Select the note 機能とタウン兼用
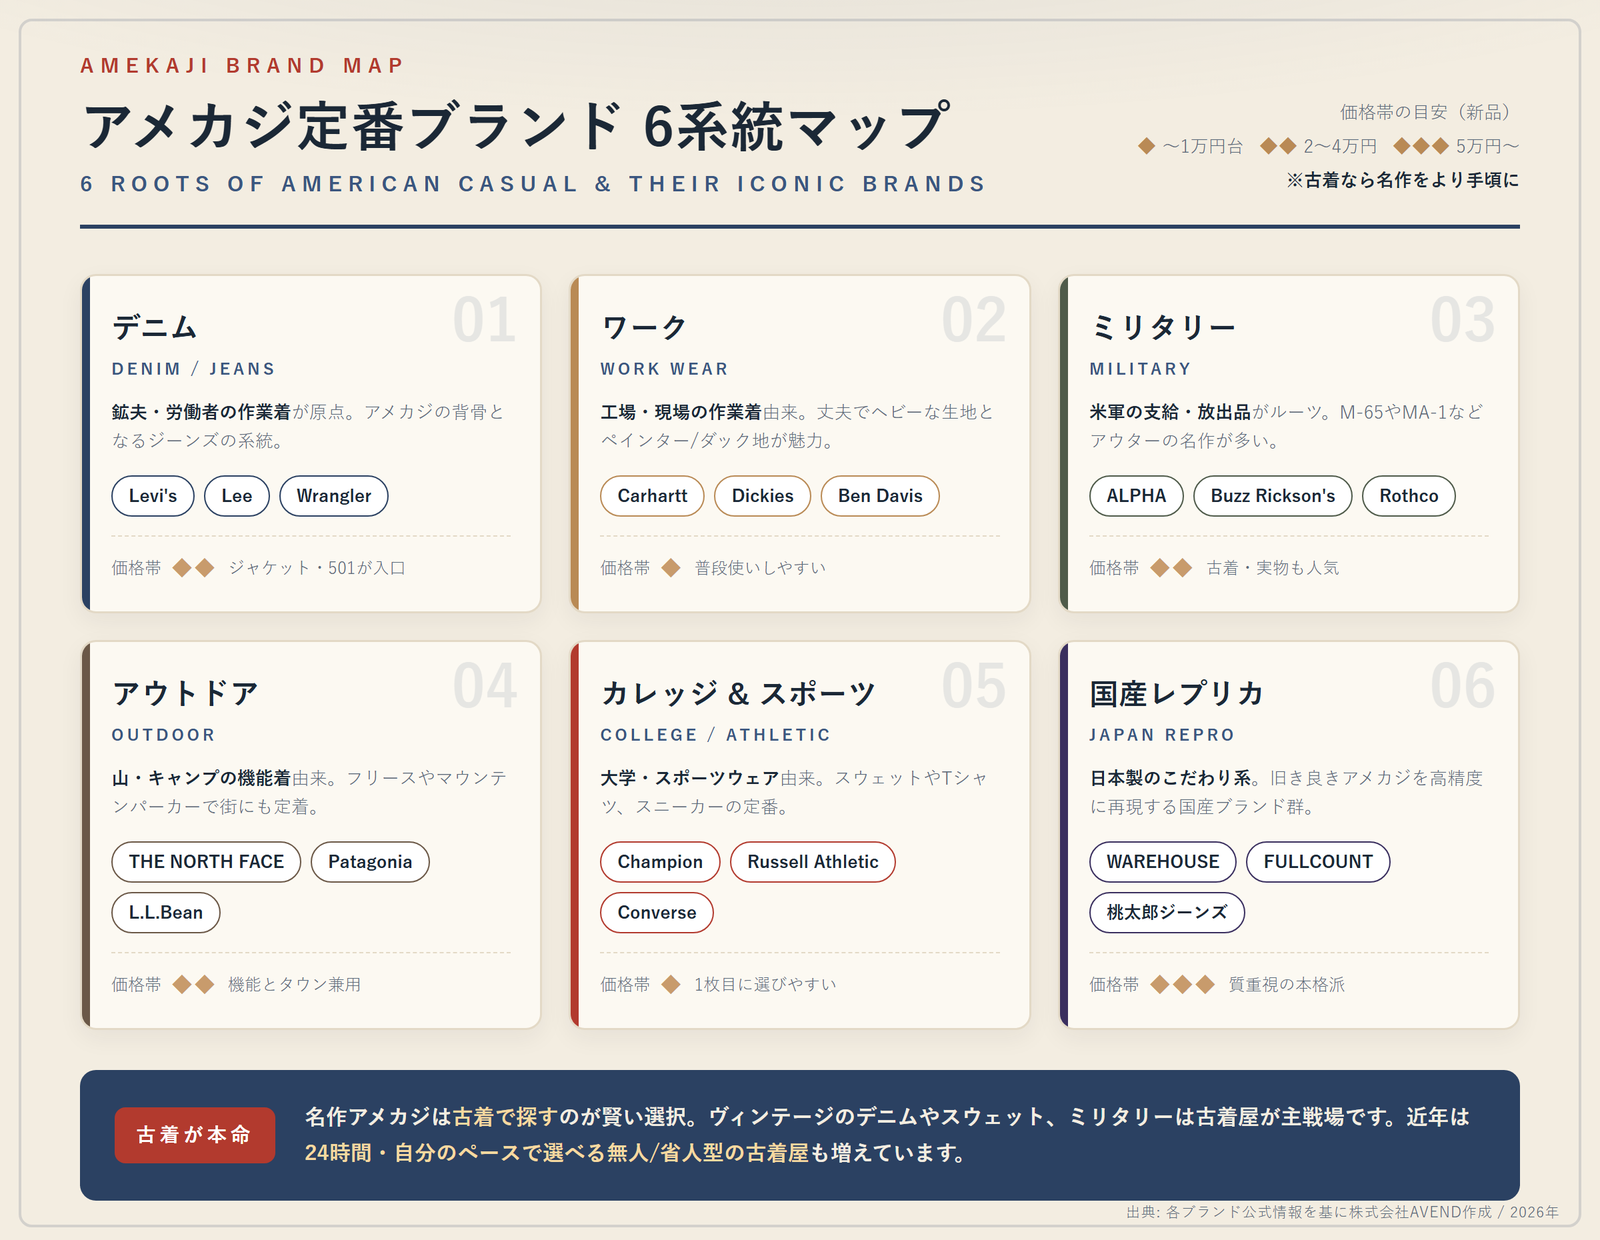This screenshot has height=1240, width=1600. [295, 985]
